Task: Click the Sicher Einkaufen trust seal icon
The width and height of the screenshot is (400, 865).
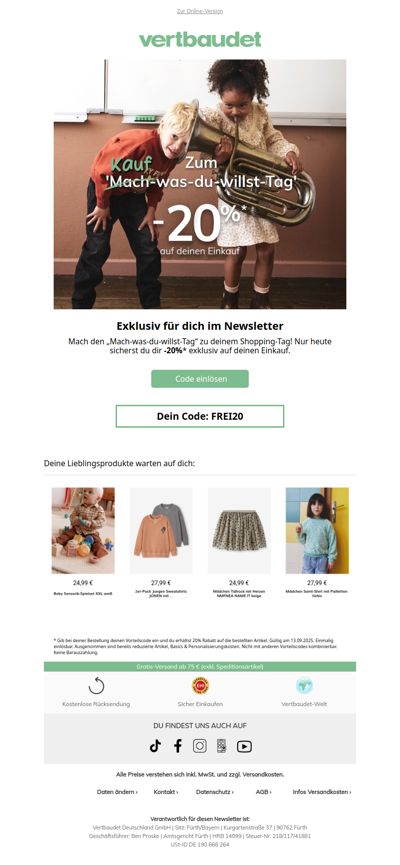Action: 200,686
